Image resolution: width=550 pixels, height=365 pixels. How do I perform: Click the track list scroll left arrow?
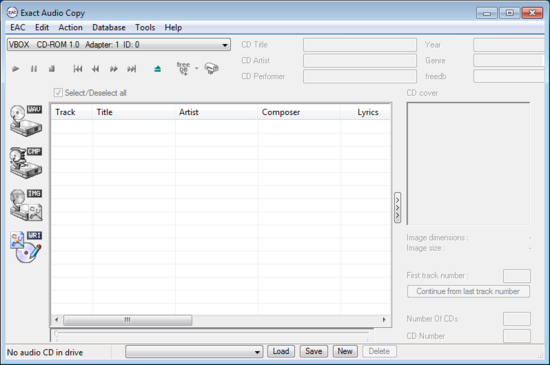[56, 320]
